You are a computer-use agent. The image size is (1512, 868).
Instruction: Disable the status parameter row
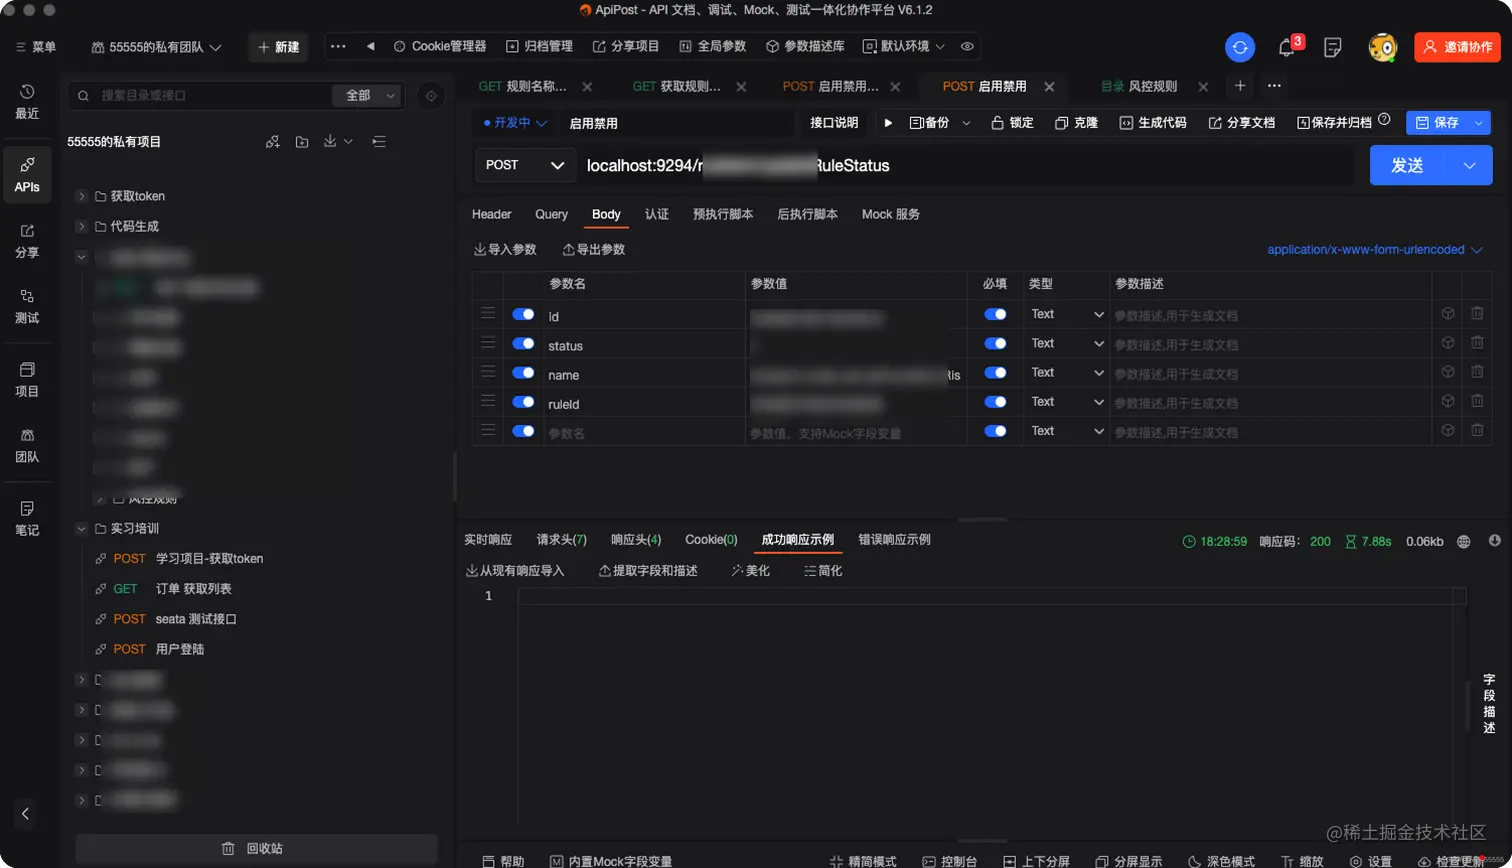click(x=523, y=342)
